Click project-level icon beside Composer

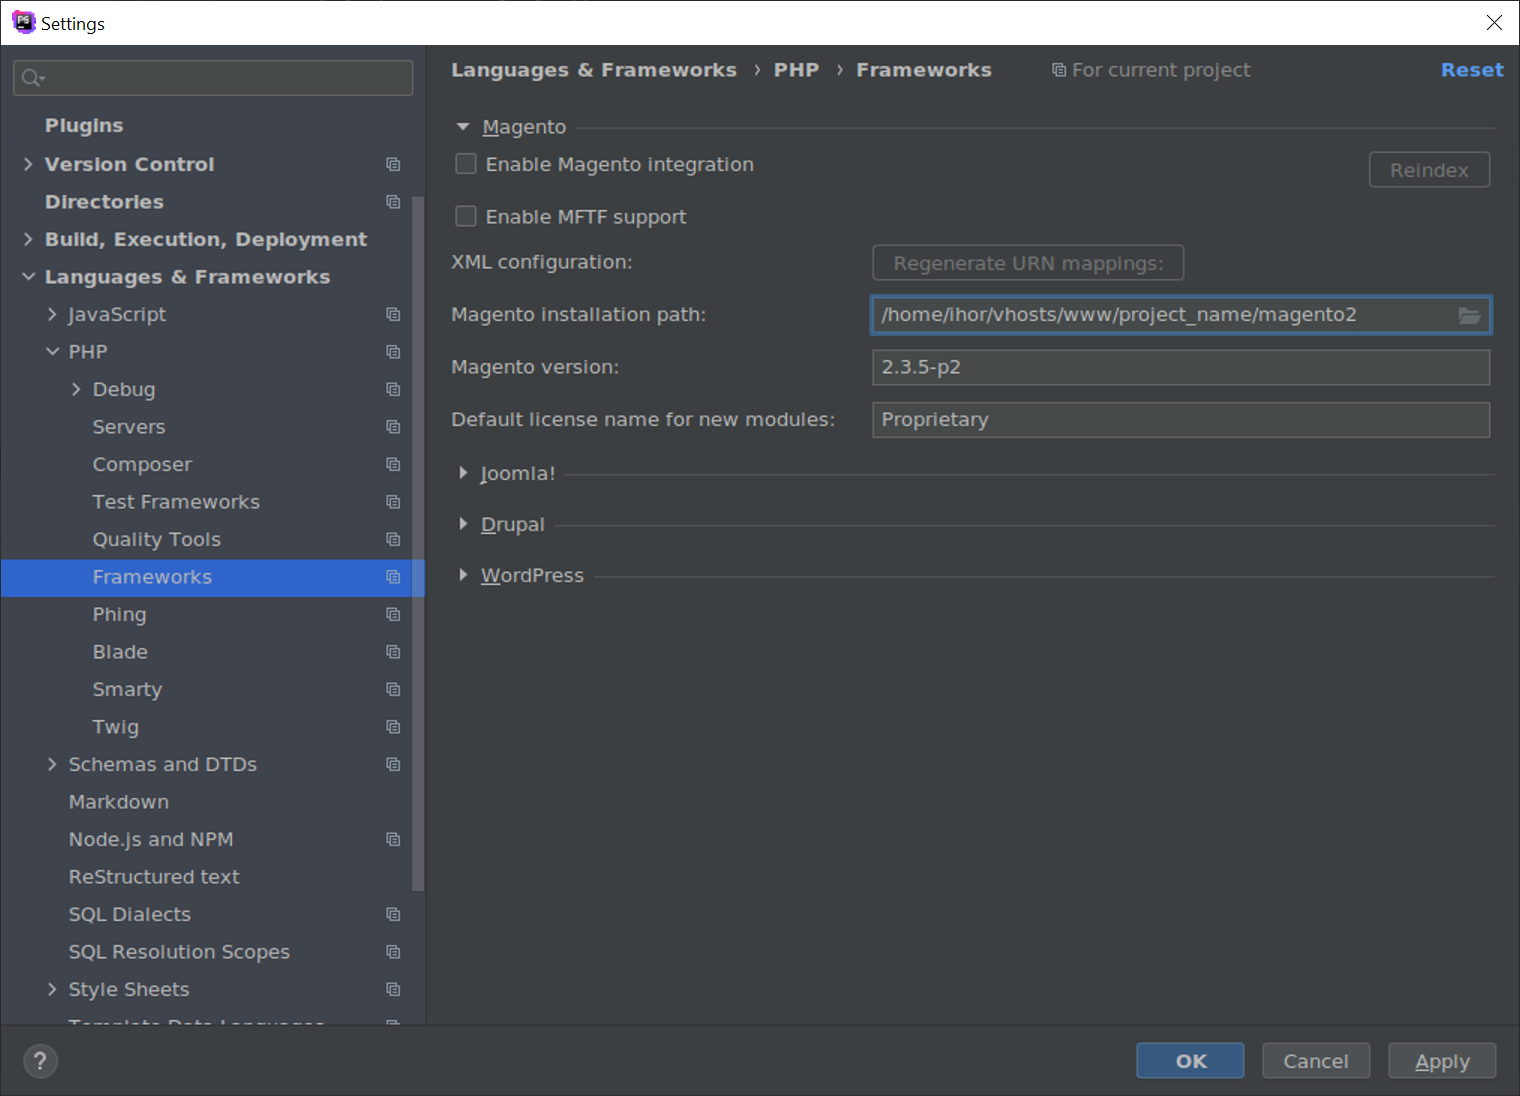[x=393, y=464]
